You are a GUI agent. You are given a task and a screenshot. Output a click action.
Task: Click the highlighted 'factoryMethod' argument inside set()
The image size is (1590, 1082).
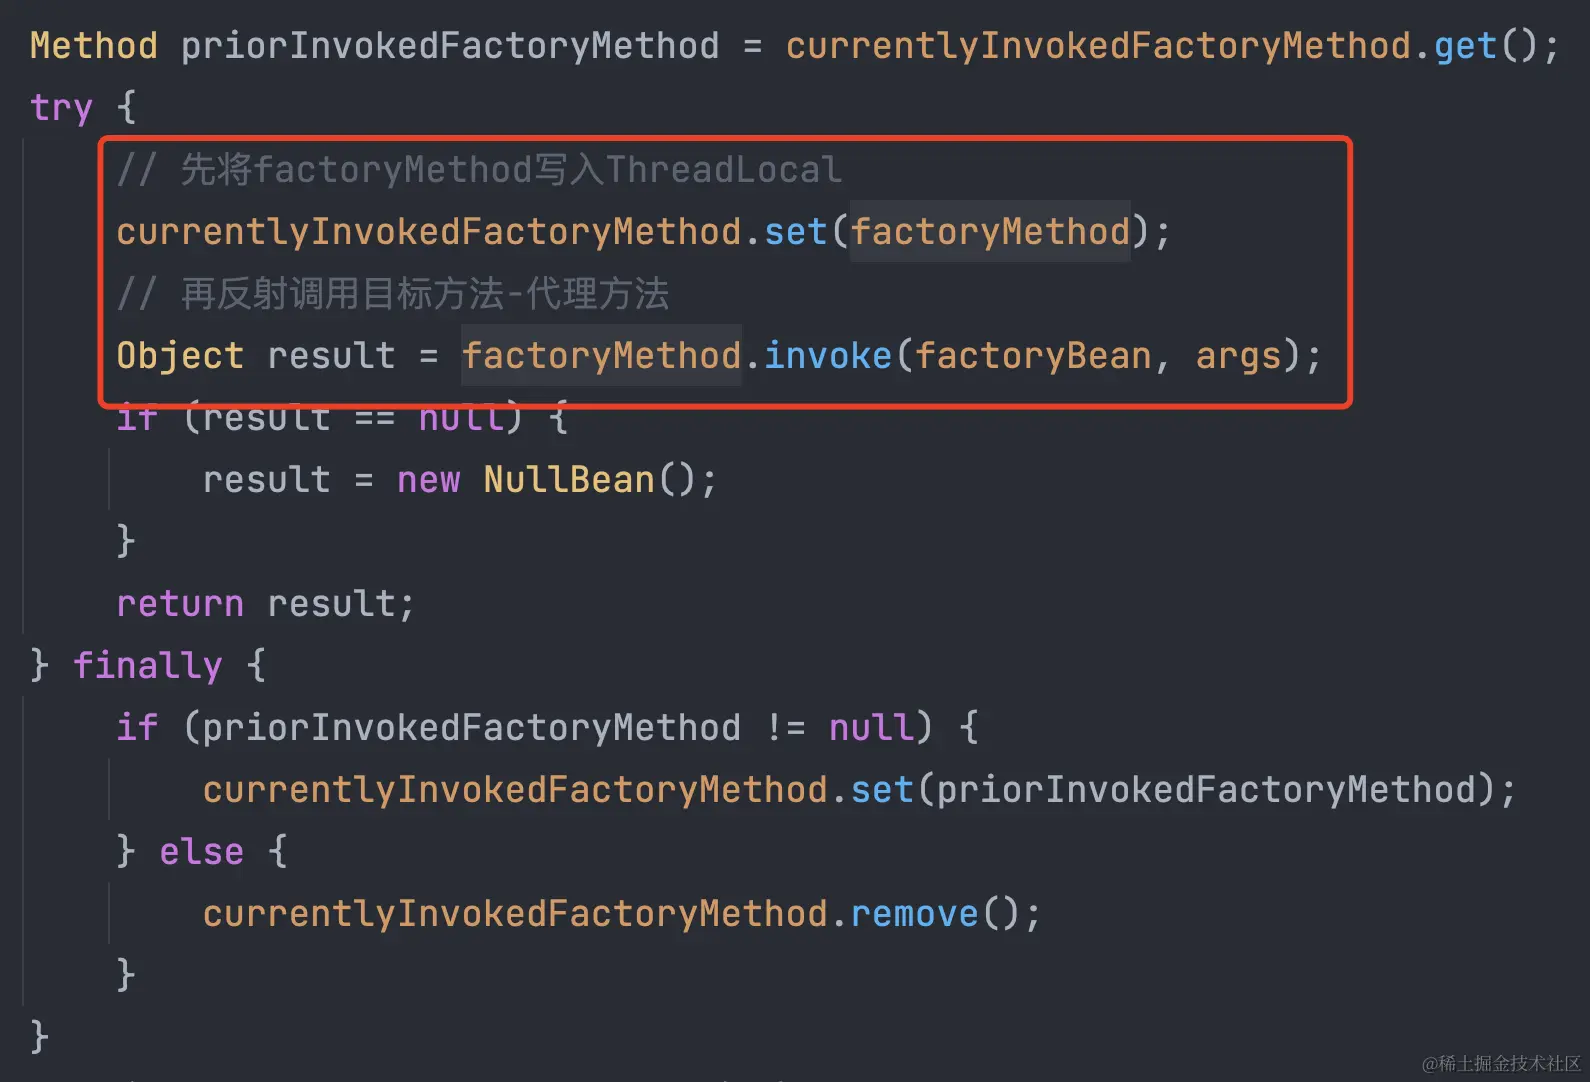pos(990,232)
